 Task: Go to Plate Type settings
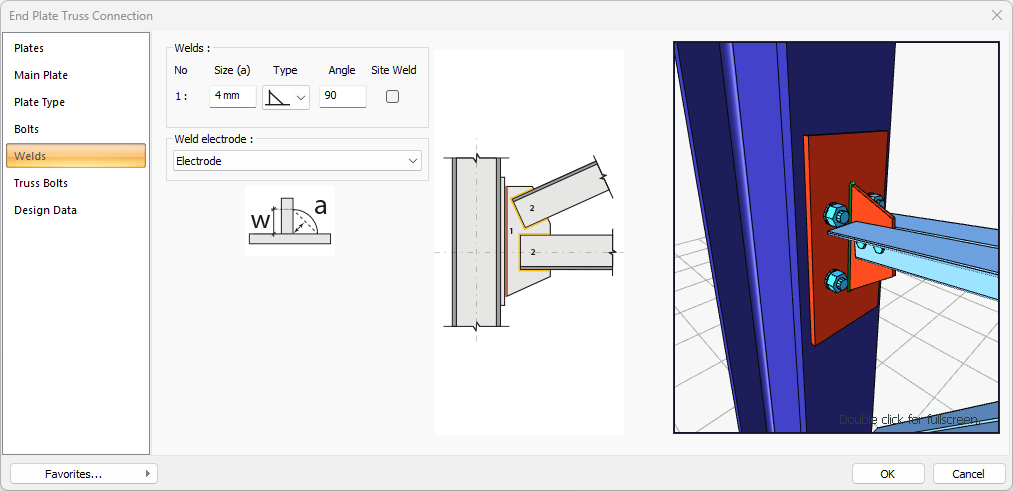tap(76, 102)
